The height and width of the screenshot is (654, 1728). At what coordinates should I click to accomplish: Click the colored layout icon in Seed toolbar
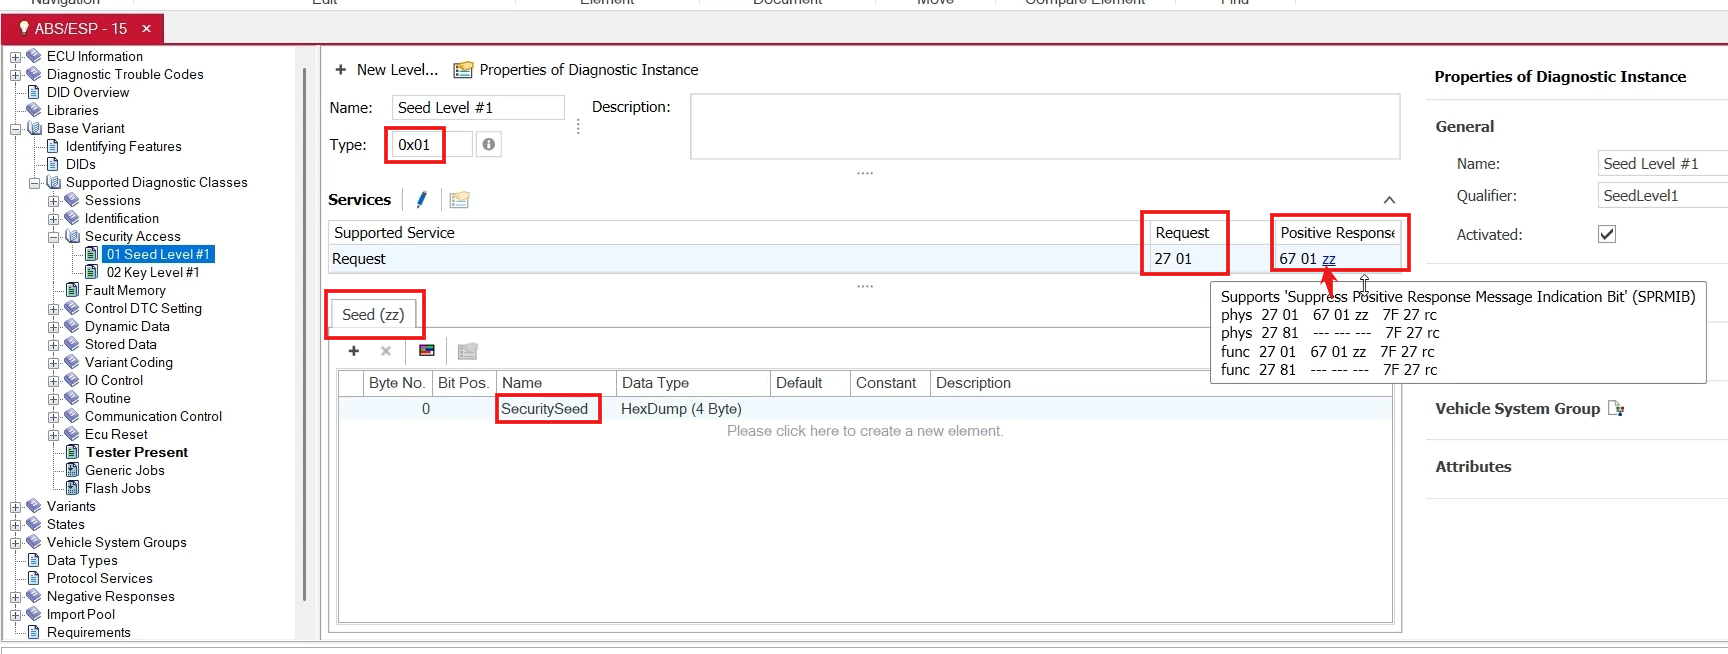pyautogui.click(x=427, y=351)
